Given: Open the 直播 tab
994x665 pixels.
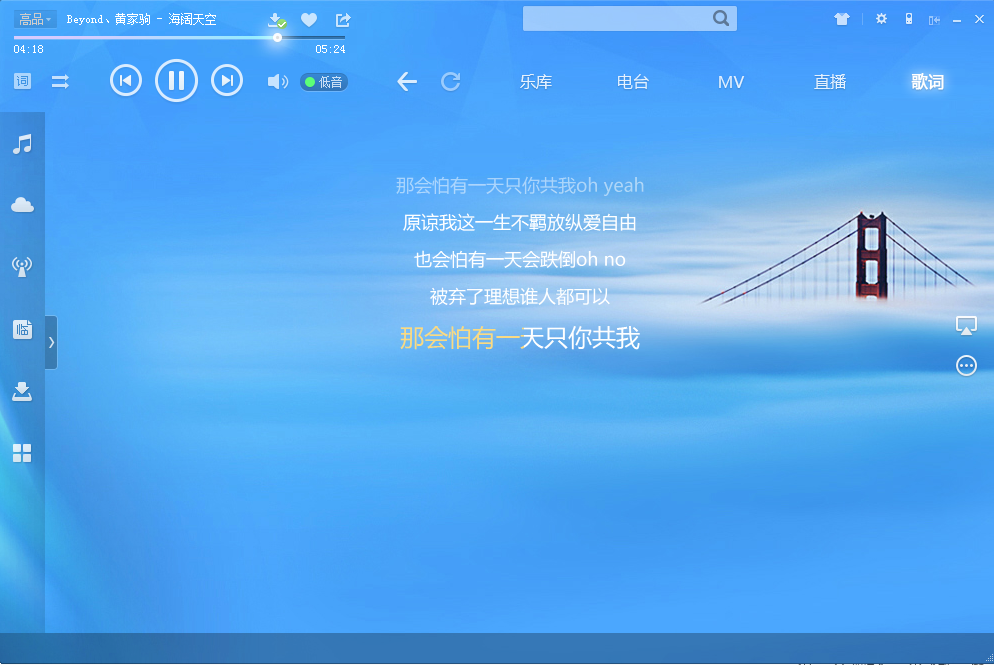Looking at the screenshot, I should 830,82.
